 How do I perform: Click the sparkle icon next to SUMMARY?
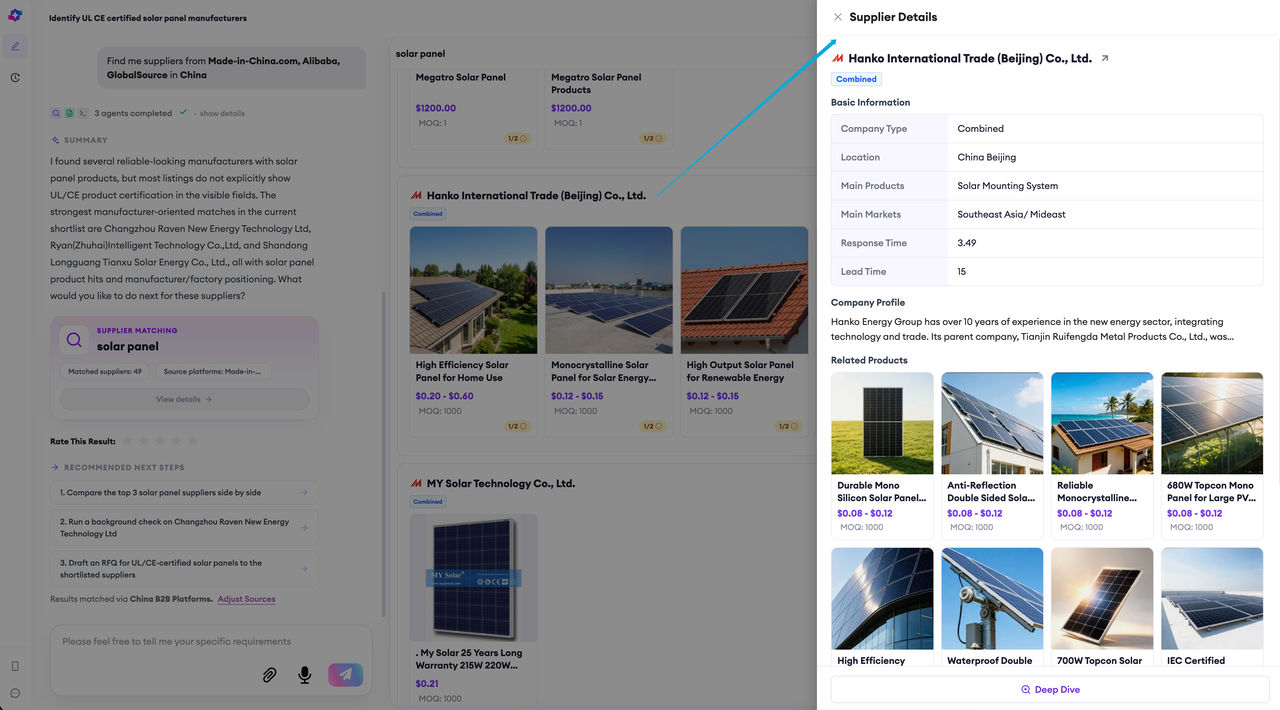[56, 140]
